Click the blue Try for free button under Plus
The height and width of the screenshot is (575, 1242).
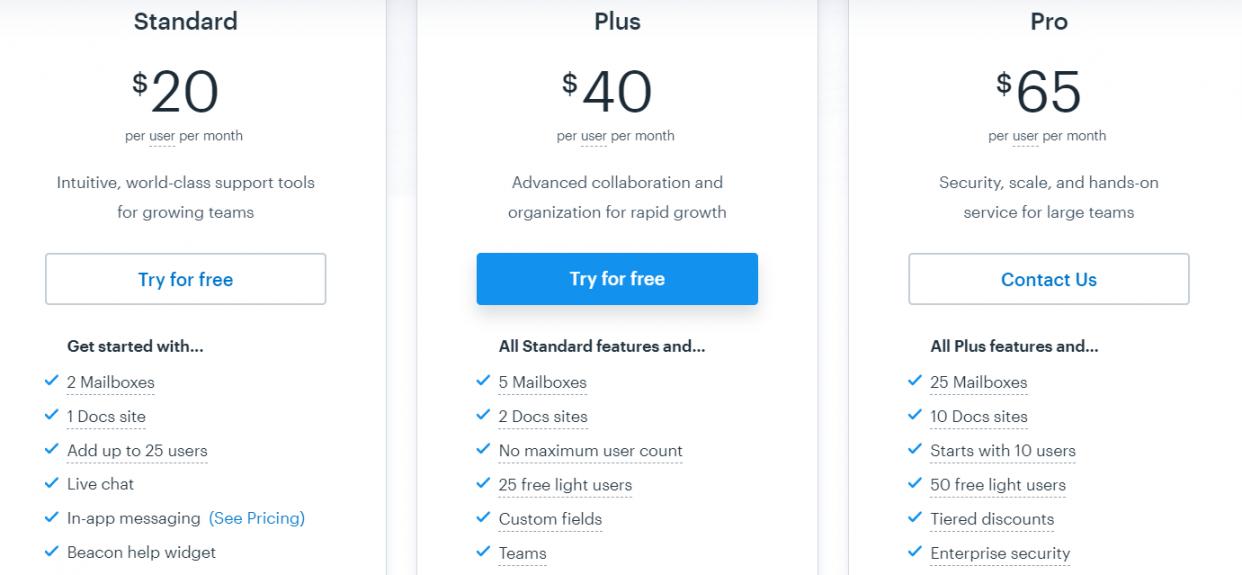tap(617, 279)
